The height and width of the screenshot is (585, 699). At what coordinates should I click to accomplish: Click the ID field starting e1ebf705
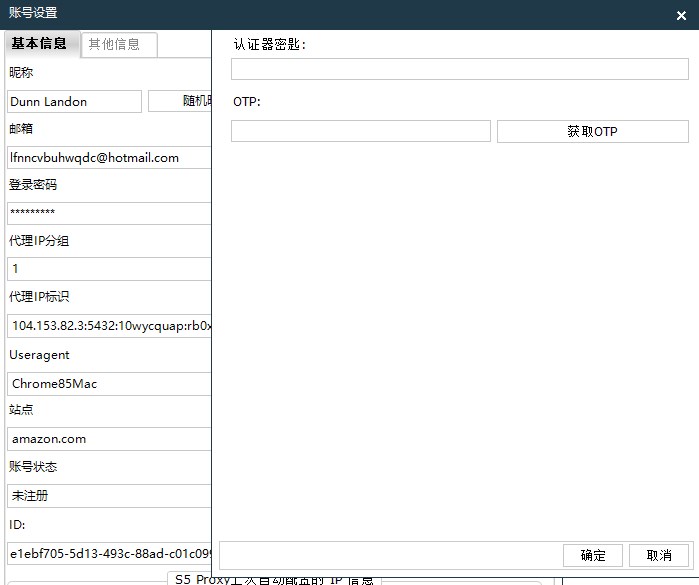click(x=109, y=553)
